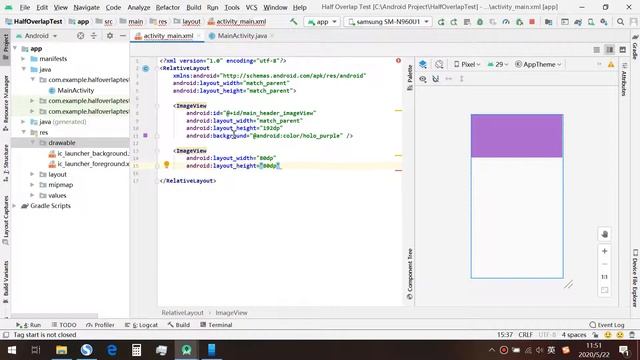Open the Analyze menu
The height and width of the screenshot is (360, 640).
(x=139, y=7)
